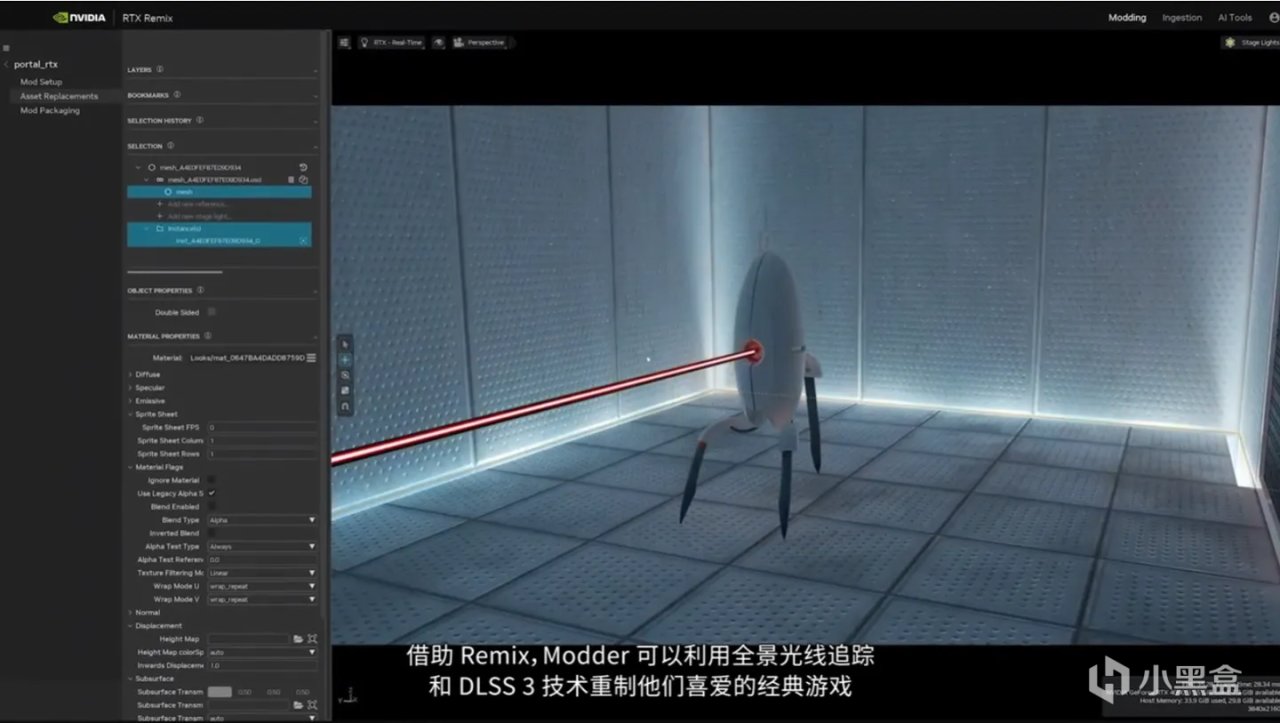Open Bookmarks panel info icon
This screenshot has height=723, width=1280.
(177, 95)
